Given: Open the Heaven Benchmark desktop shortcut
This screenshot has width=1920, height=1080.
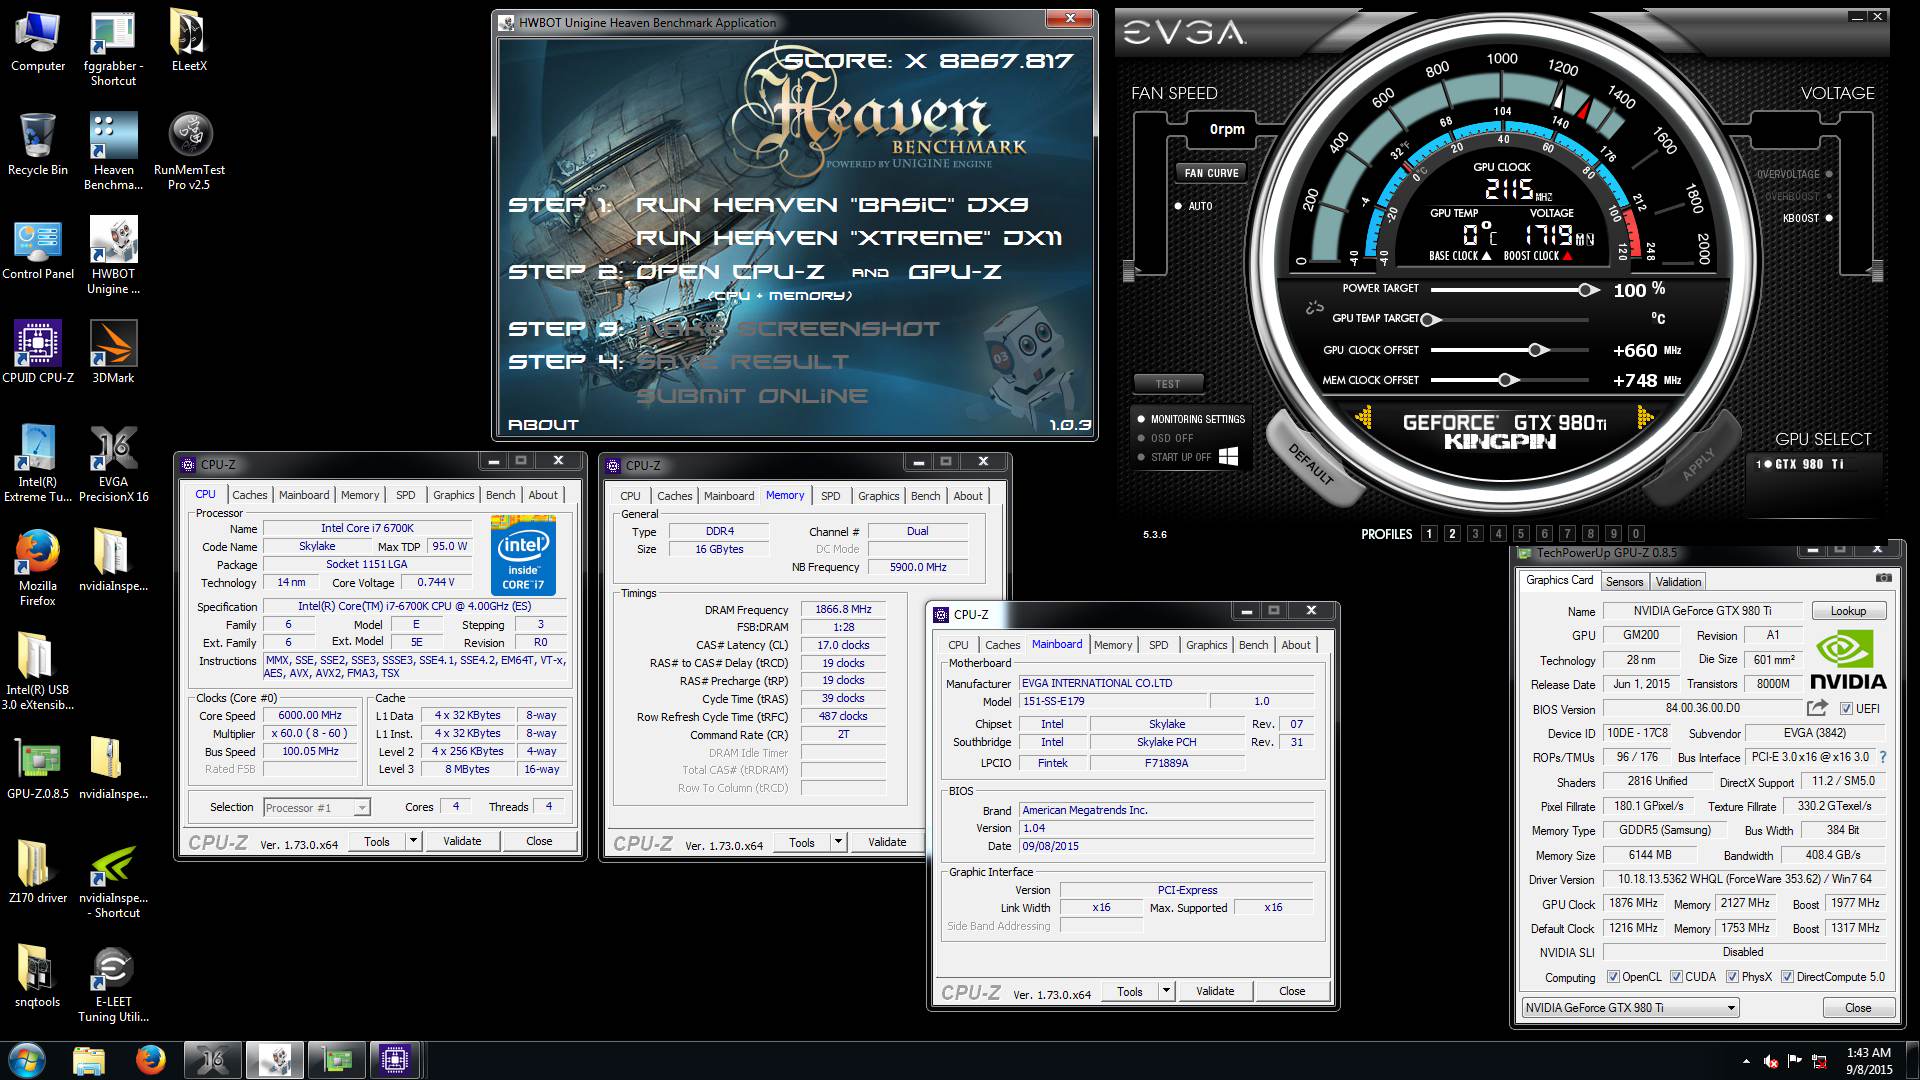Looking at the screenshot, I should pos(113,151).
